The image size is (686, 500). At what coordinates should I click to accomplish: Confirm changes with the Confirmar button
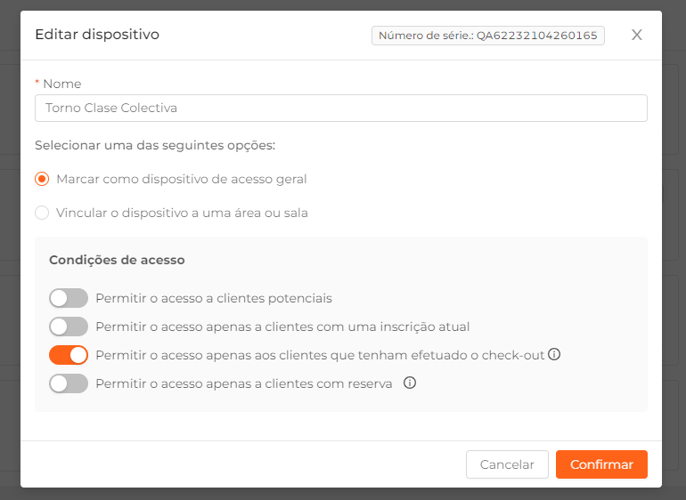point(602,464)
